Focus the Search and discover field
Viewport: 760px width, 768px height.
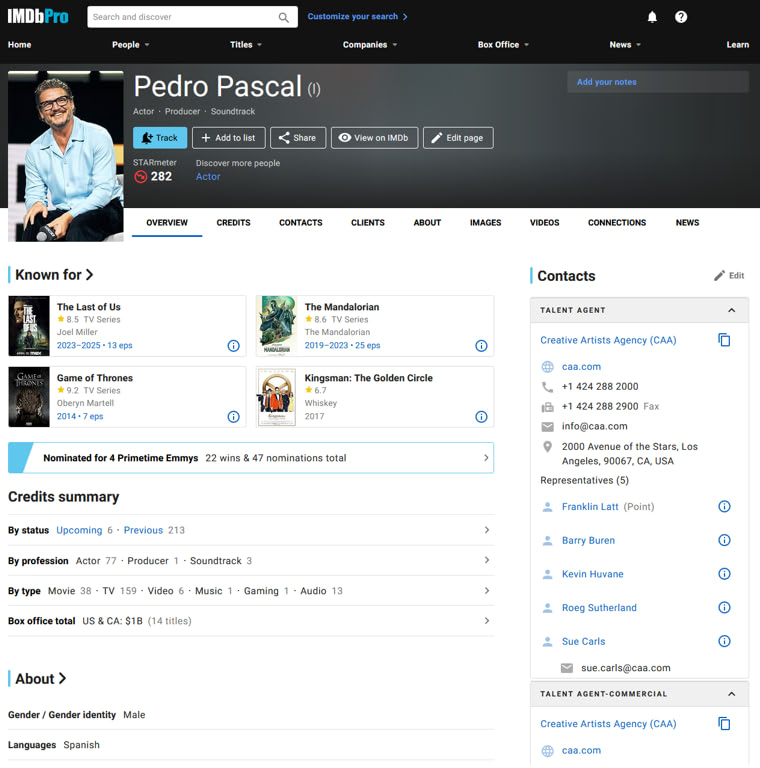pos(192,17)
